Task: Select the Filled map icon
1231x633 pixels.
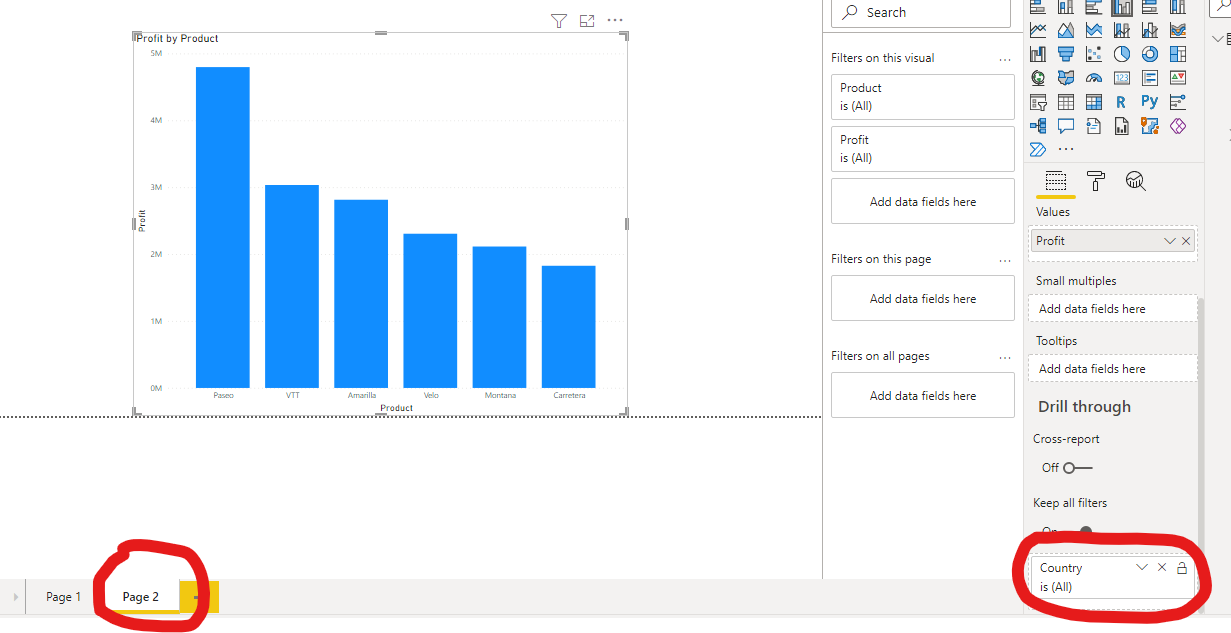Action: tap(1066, 78)
